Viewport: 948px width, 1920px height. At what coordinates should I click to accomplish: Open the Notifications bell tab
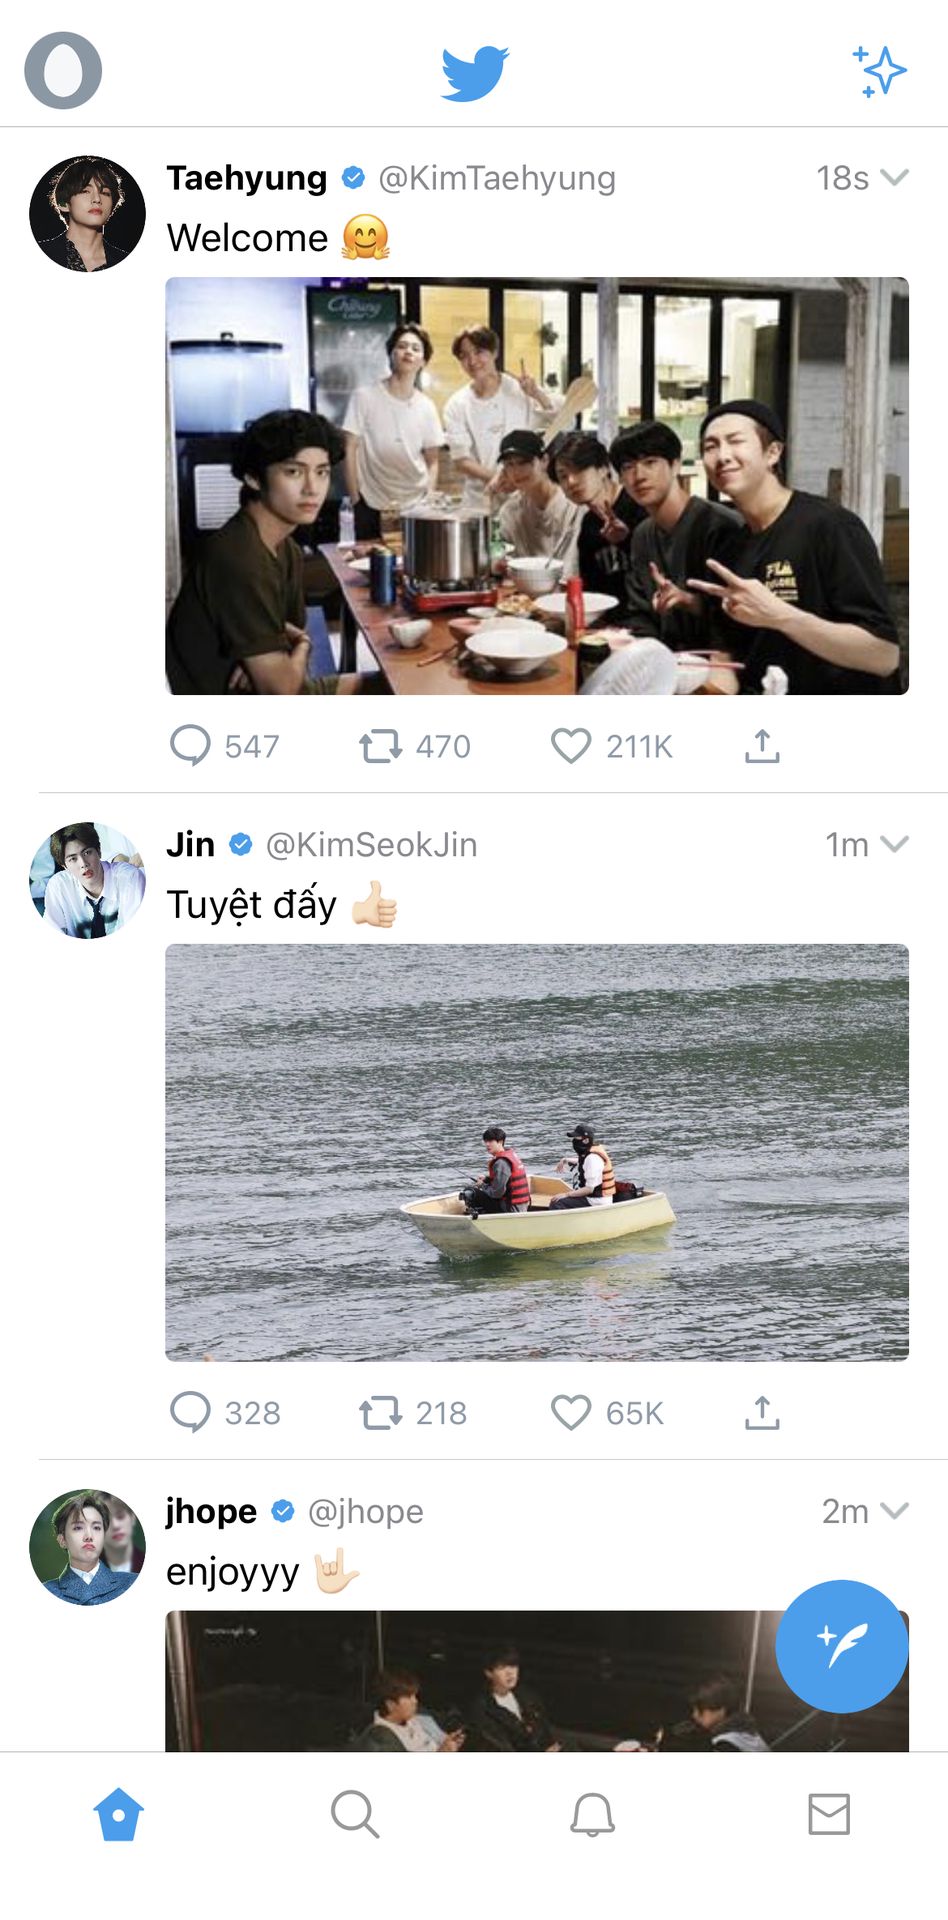coord(592,1814)
